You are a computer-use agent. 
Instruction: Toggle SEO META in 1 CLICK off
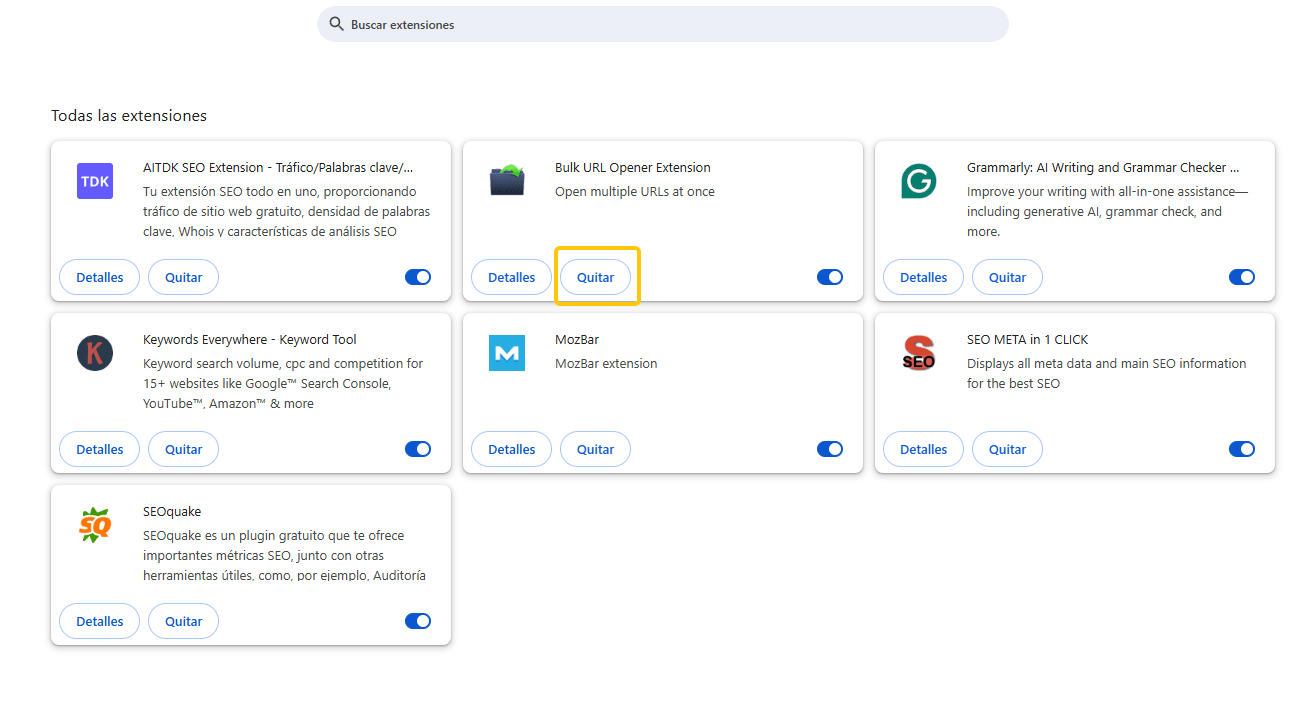pyautogui.click(x=1242, y=449)
